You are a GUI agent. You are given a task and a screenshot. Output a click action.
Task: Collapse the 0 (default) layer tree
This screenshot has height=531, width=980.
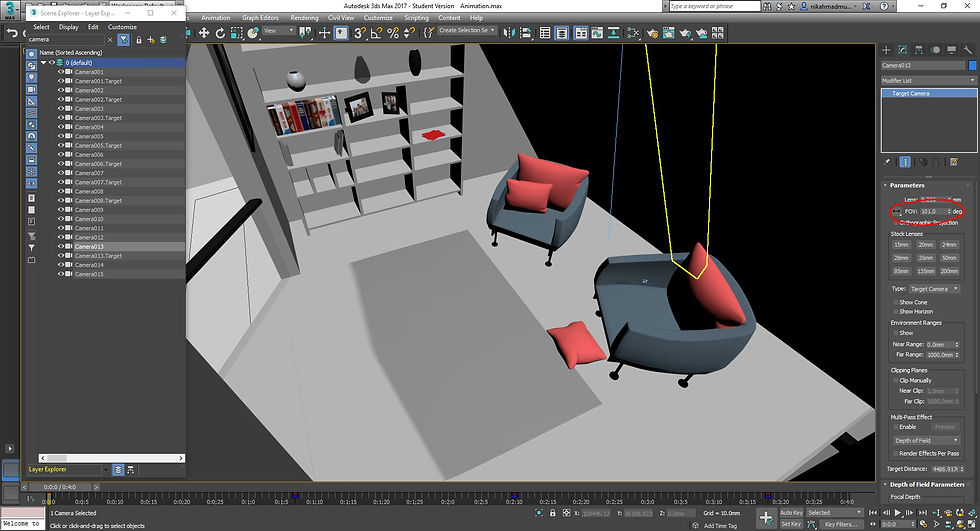[x=43, y=62]
